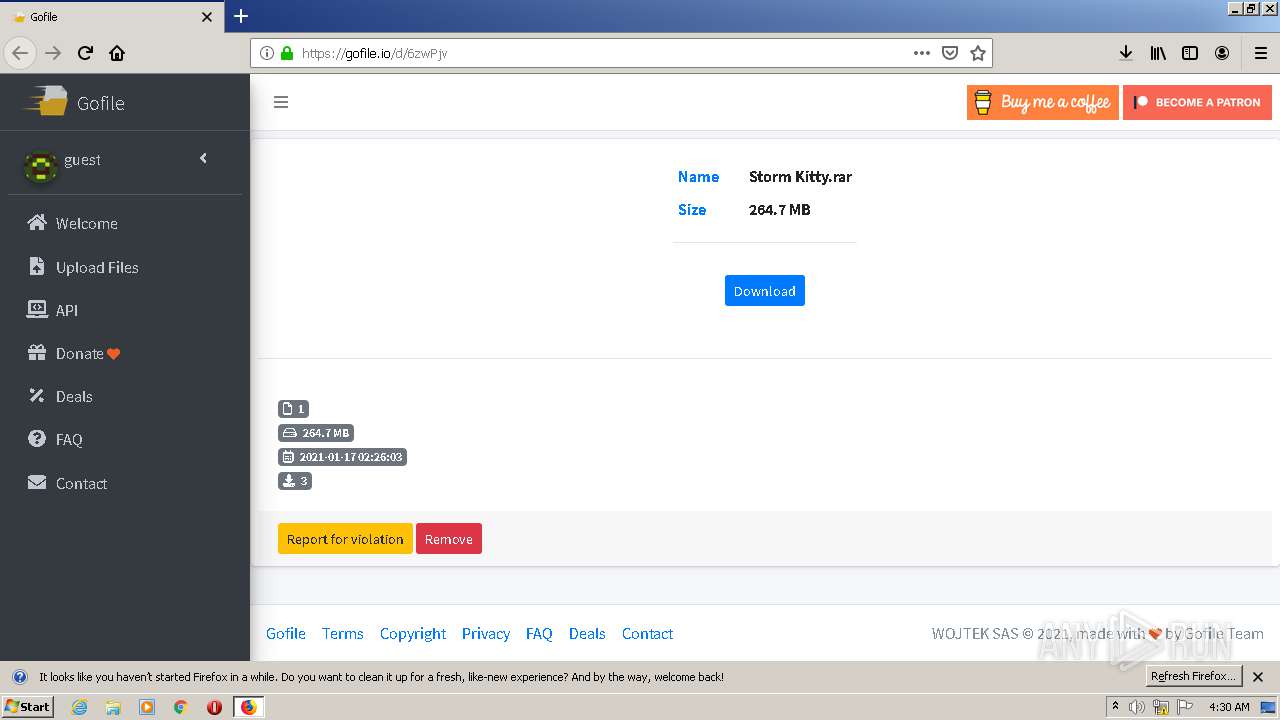
Task: Open the Gofile footer link
Action: 286,634
